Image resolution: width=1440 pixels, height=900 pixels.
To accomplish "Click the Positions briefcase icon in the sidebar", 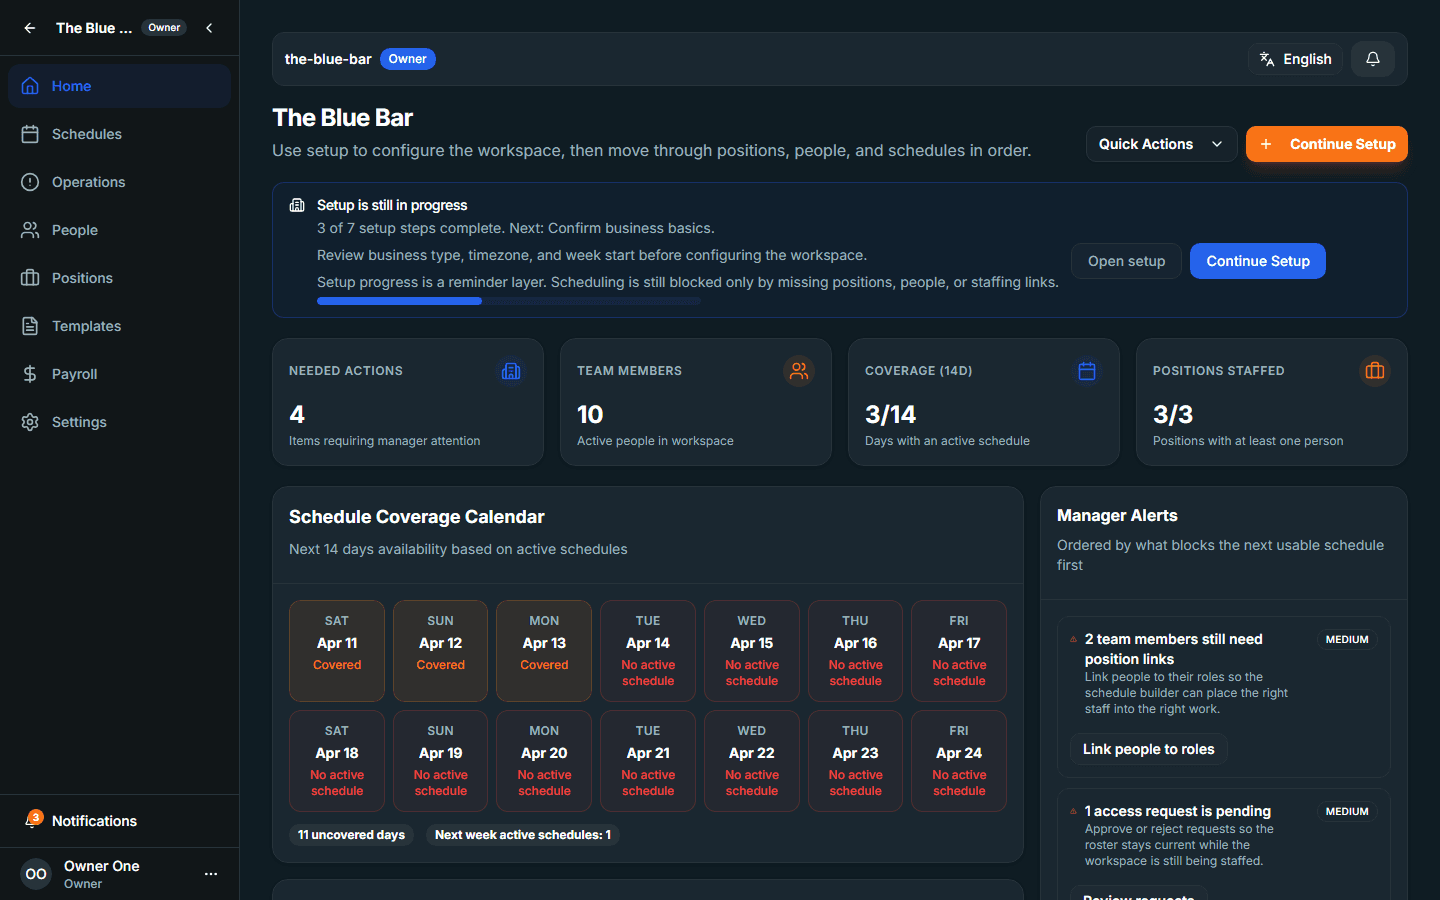I will (x=30, y=278).
